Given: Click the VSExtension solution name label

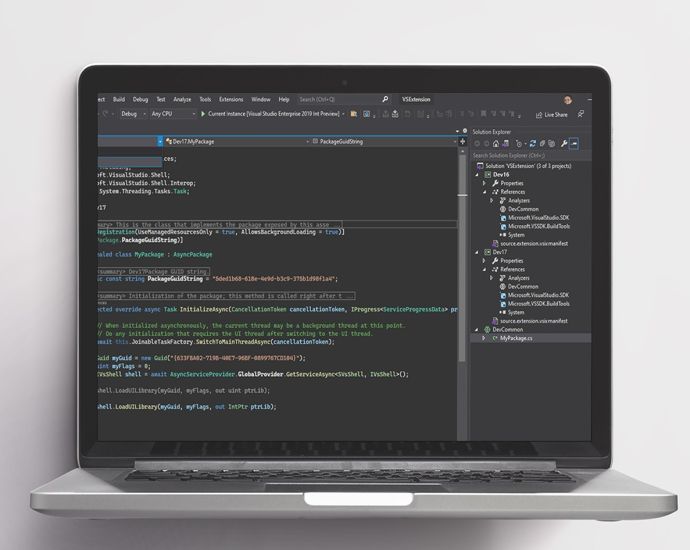Looking at the screenshot, I should coord(416,99).
